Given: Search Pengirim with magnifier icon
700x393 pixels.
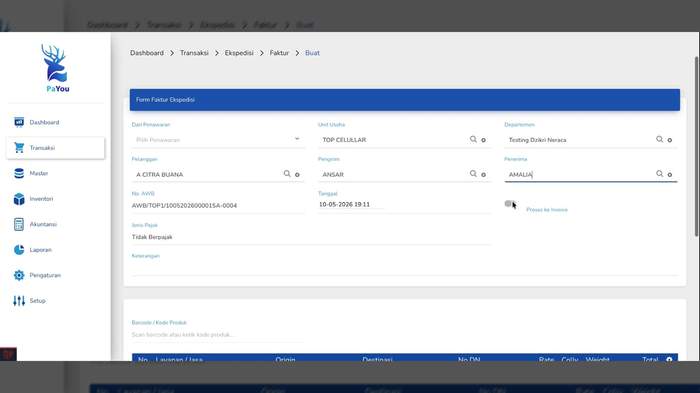Looking at the screenshot, I should point(473,174).
